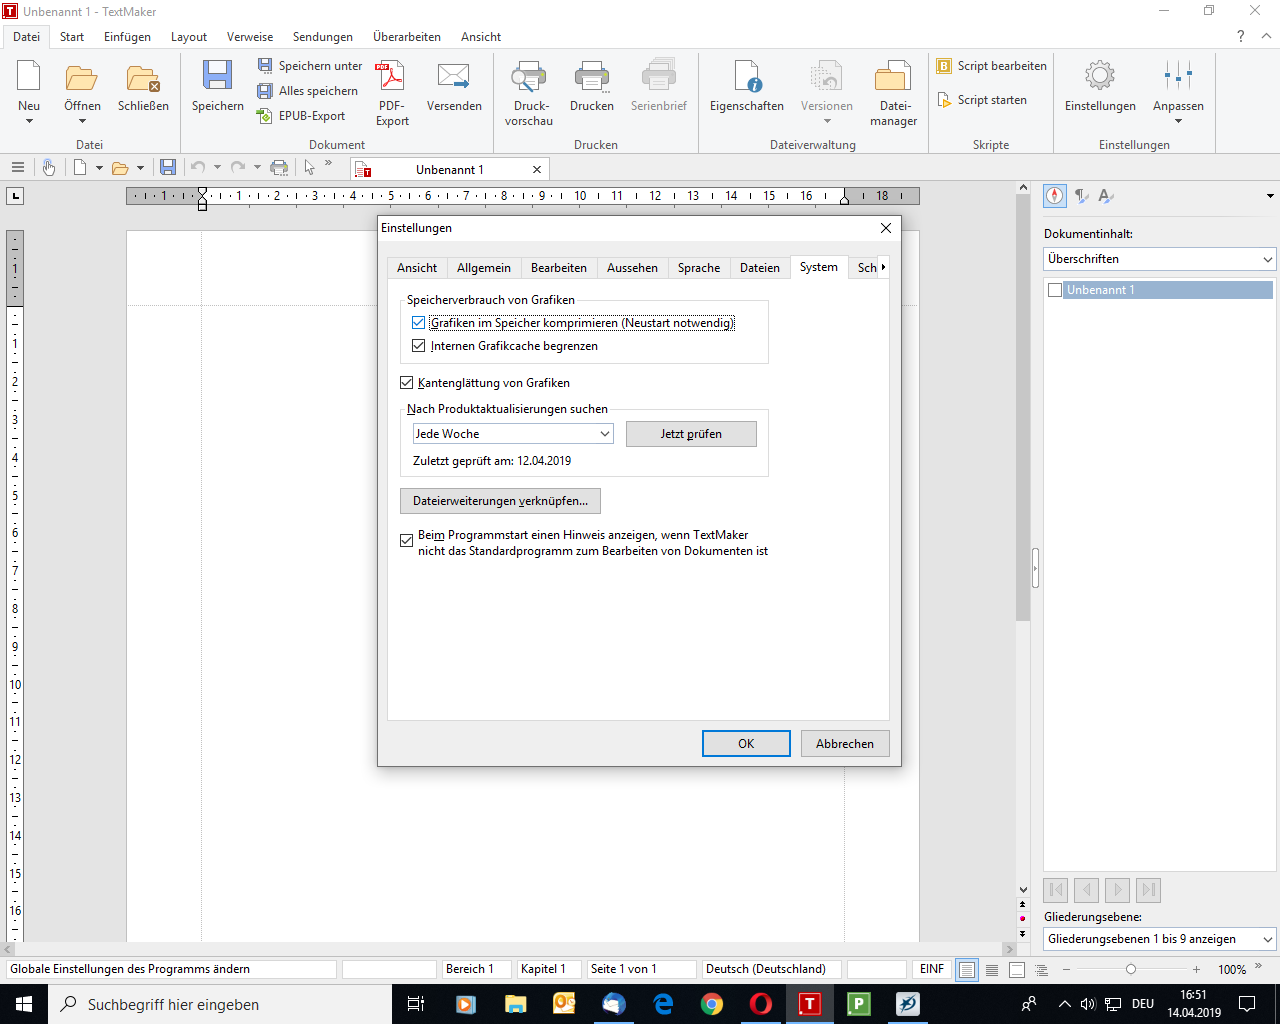Switch to the Dateien tab in dialog
The width and height of the screenshot is (1280, 1024).
[x=760, y=268]
